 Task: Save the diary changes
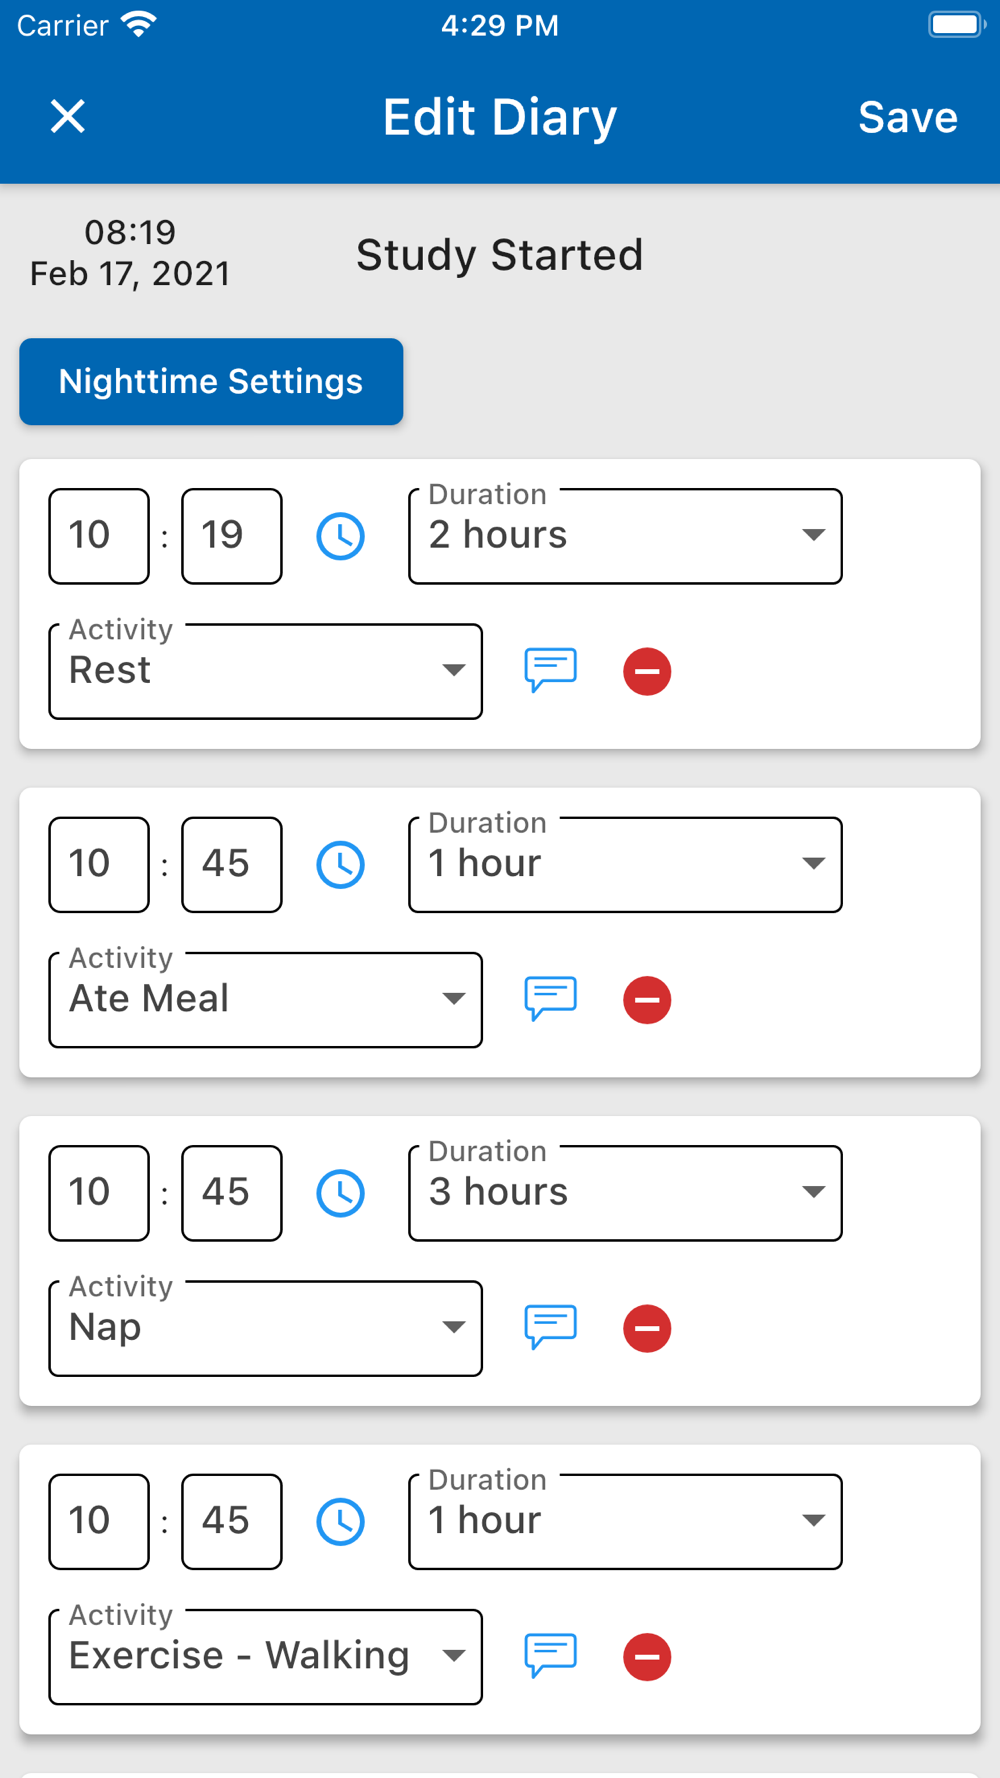(907, 117)
